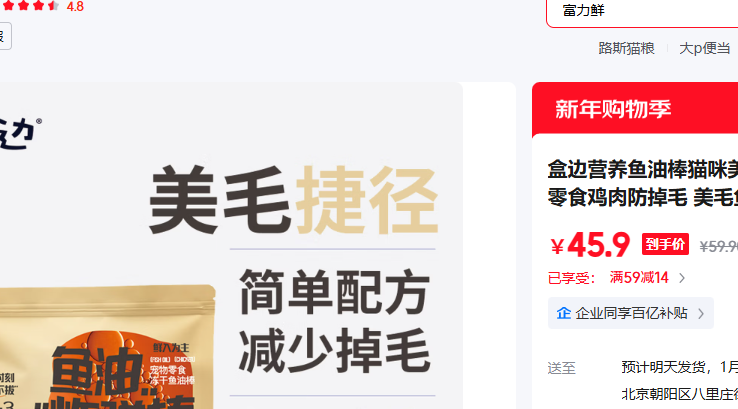
Task: Click the 预计明天发货 delivery estimate text
Action: tap(665, 367)
